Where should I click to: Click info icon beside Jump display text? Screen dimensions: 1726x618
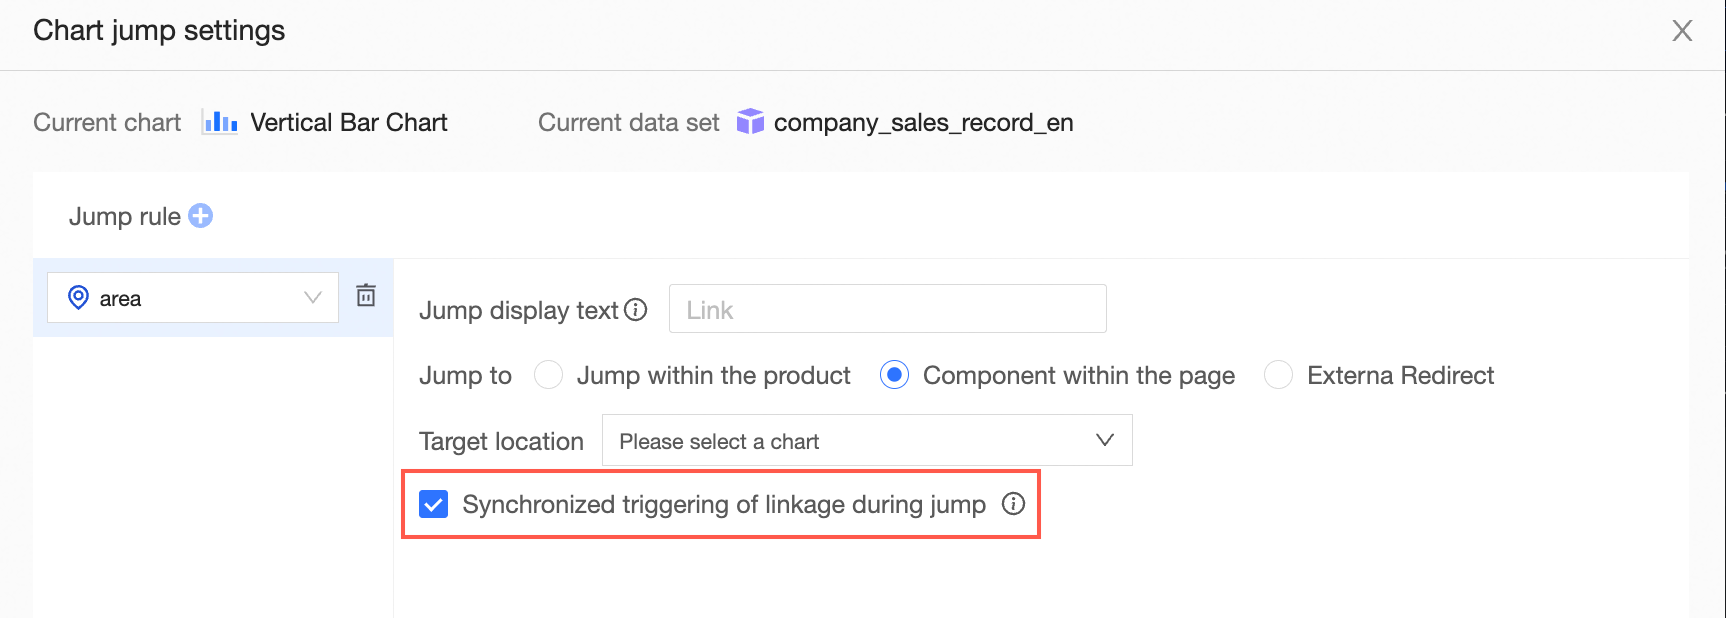[636, 310]
